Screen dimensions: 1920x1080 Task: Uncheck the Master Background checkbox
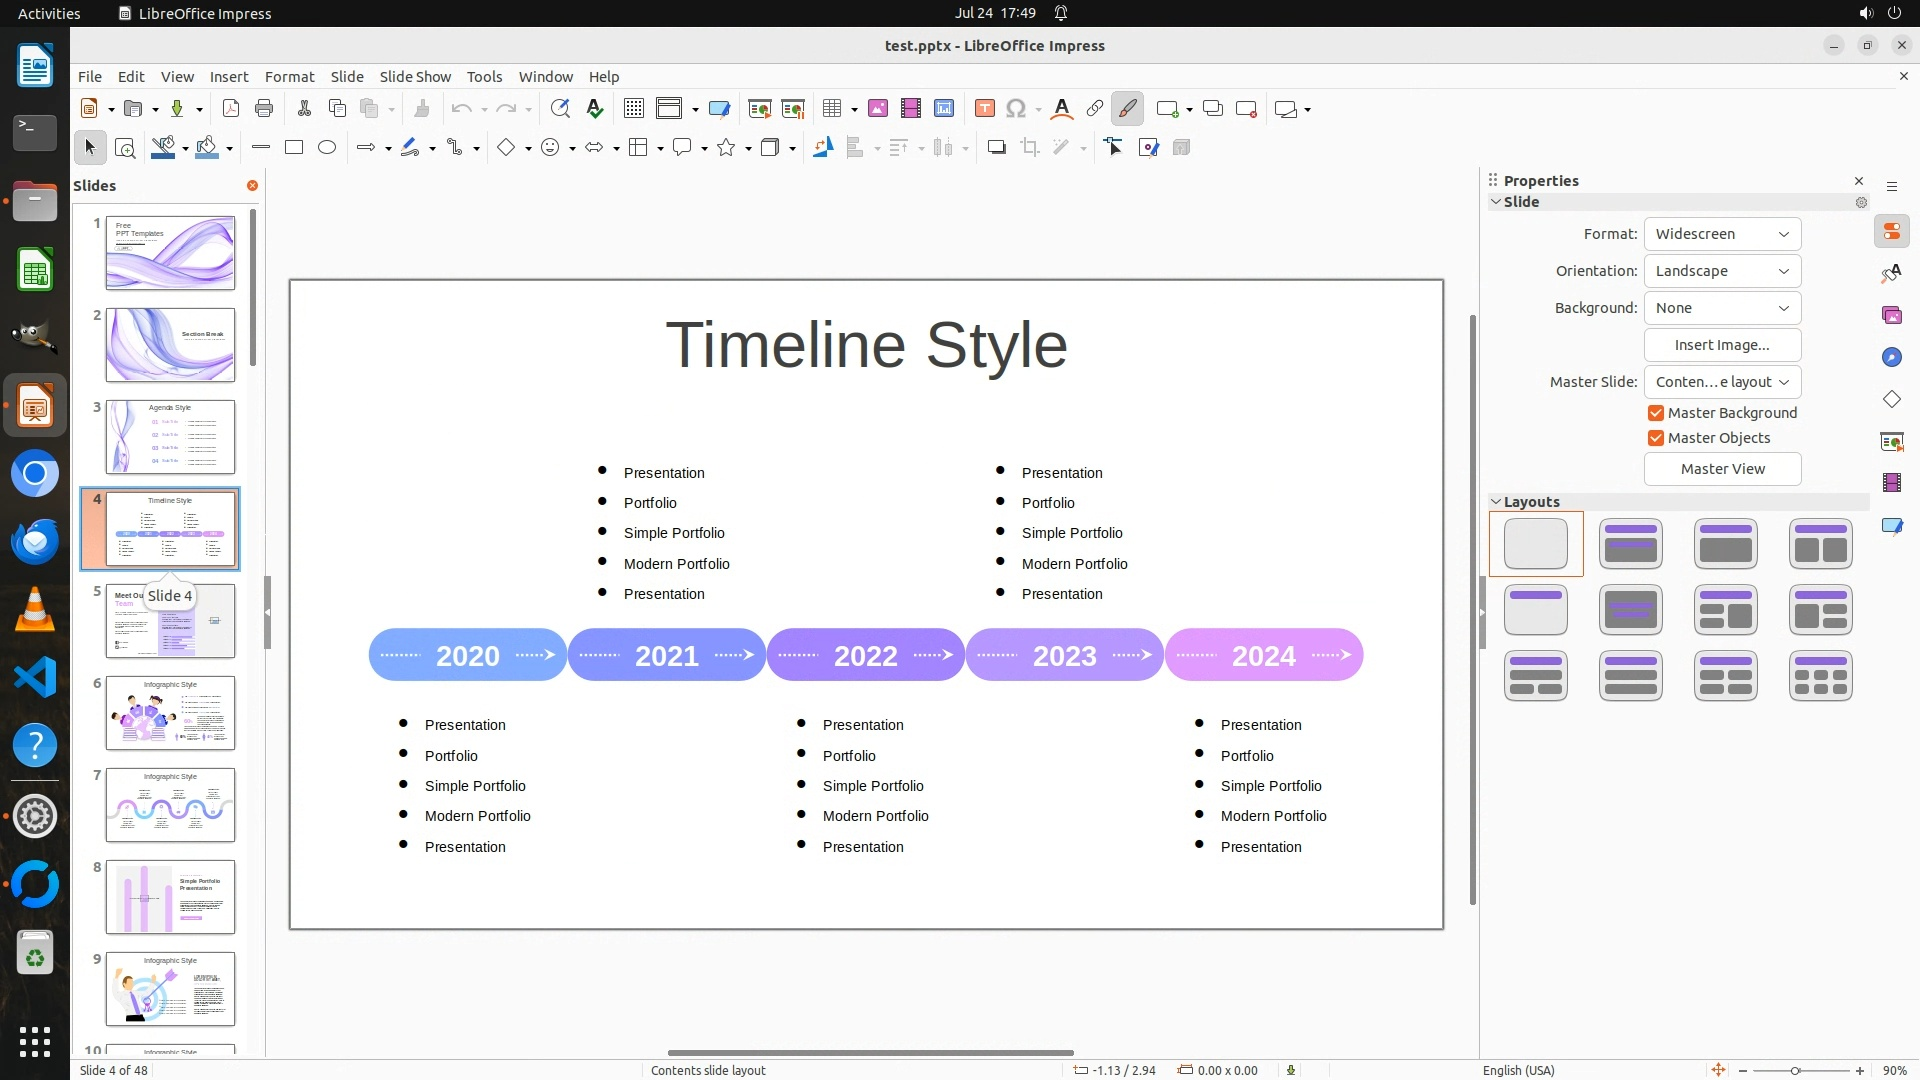(x=1656, y=413)
